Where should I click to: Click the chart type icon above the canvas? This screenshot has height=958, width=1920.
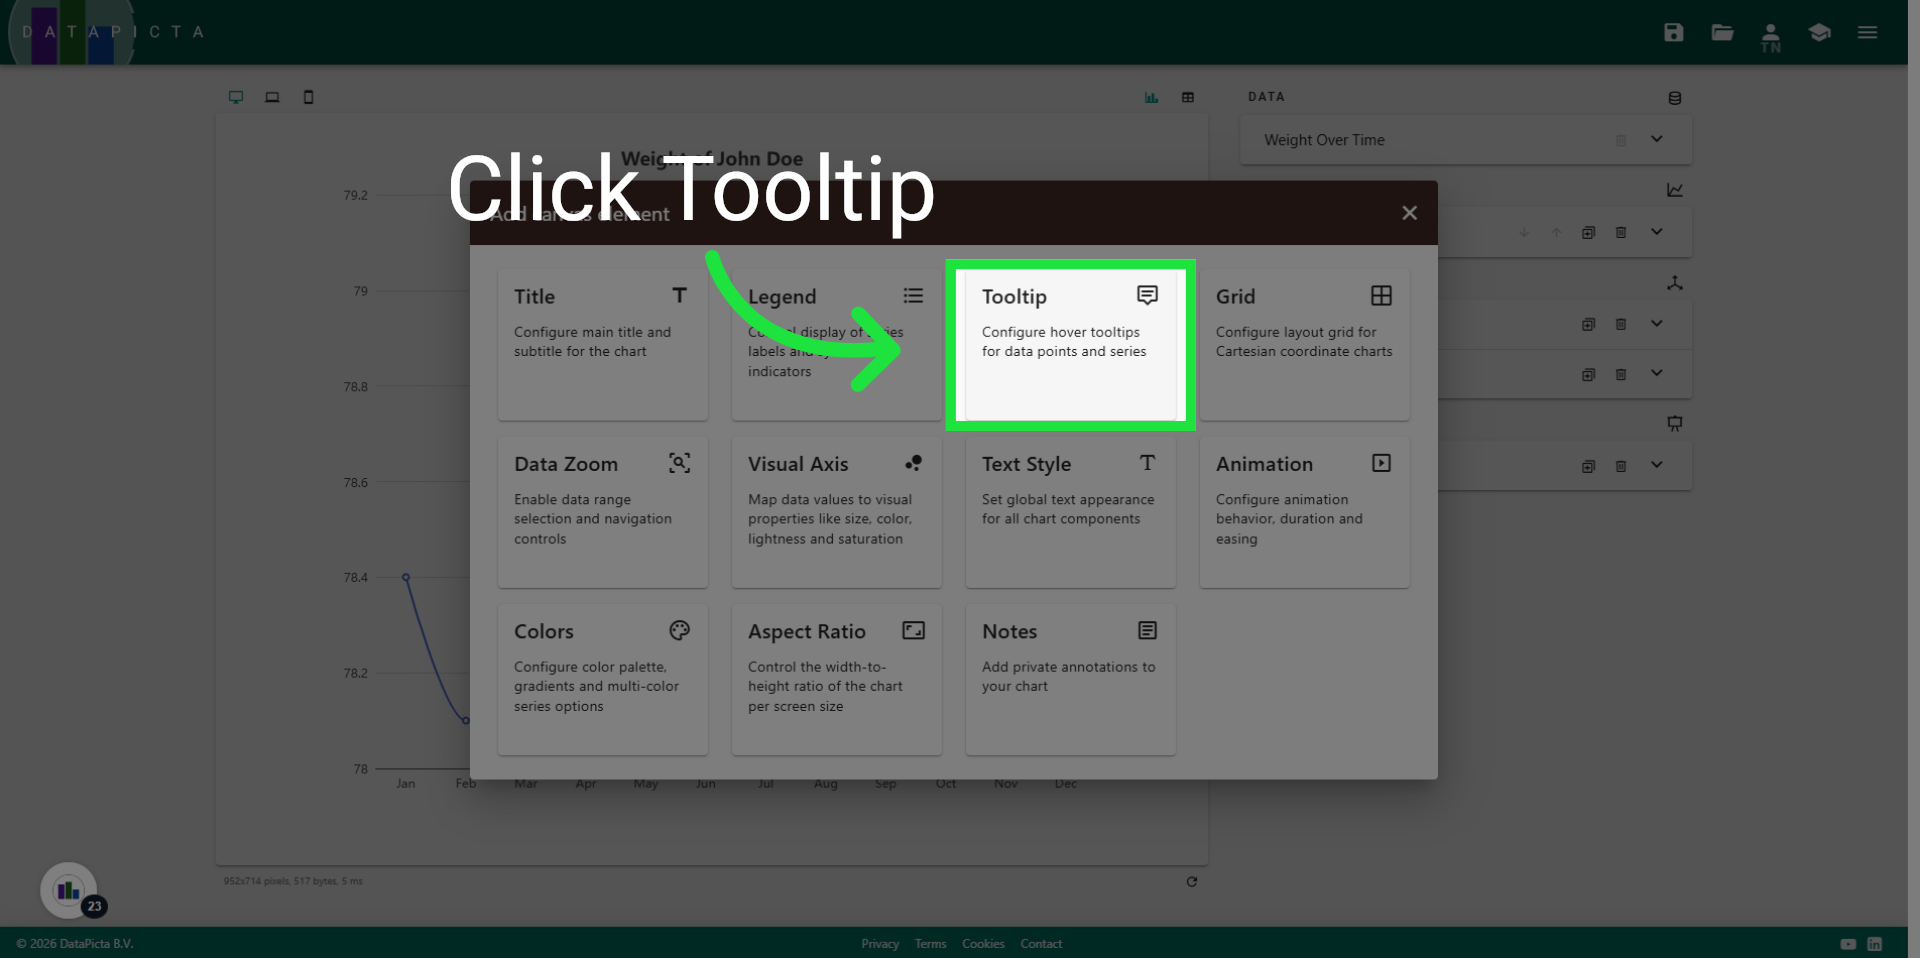click(x=1150, y=97)
